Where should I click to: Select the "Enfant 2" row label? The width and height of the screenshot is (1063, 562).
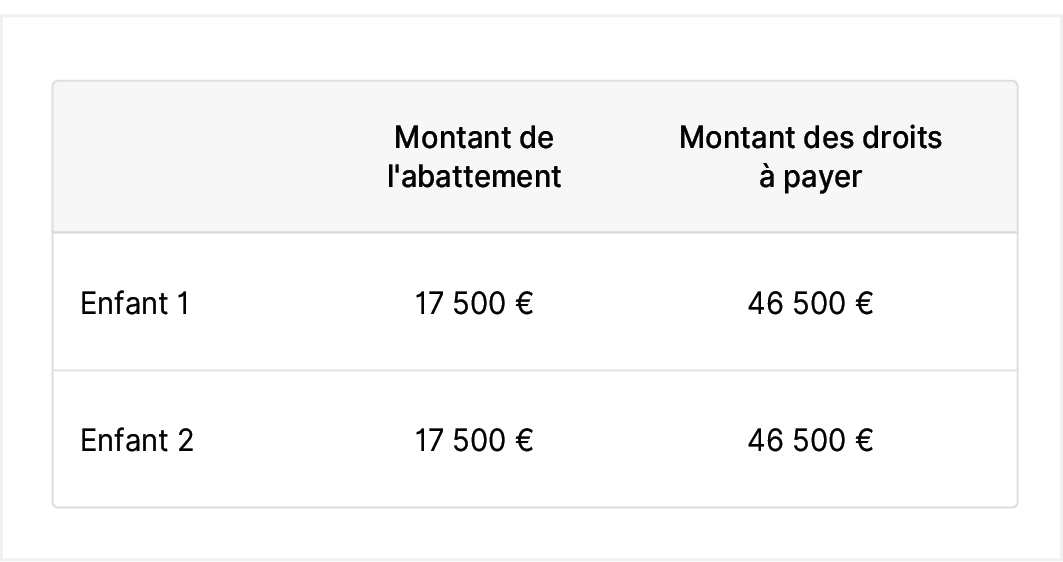click(137, 440)
